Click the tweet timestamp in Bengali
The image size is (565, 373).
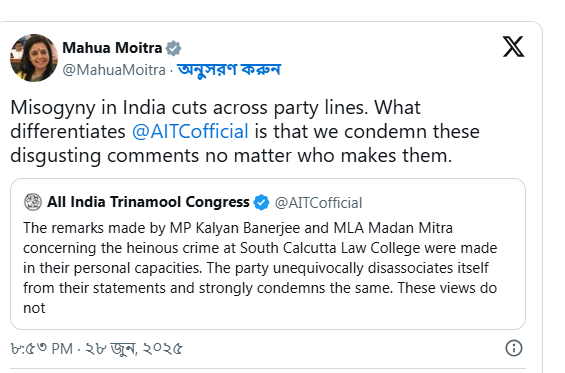97,349
